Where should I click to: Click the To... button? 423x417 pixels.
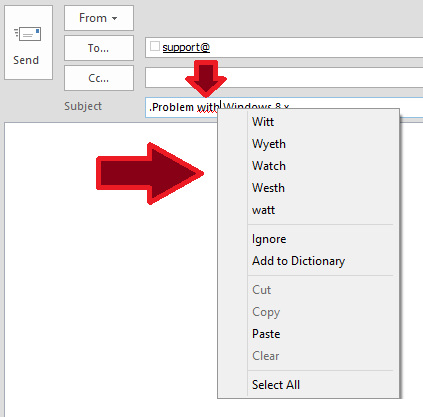(x=99, y=48)
